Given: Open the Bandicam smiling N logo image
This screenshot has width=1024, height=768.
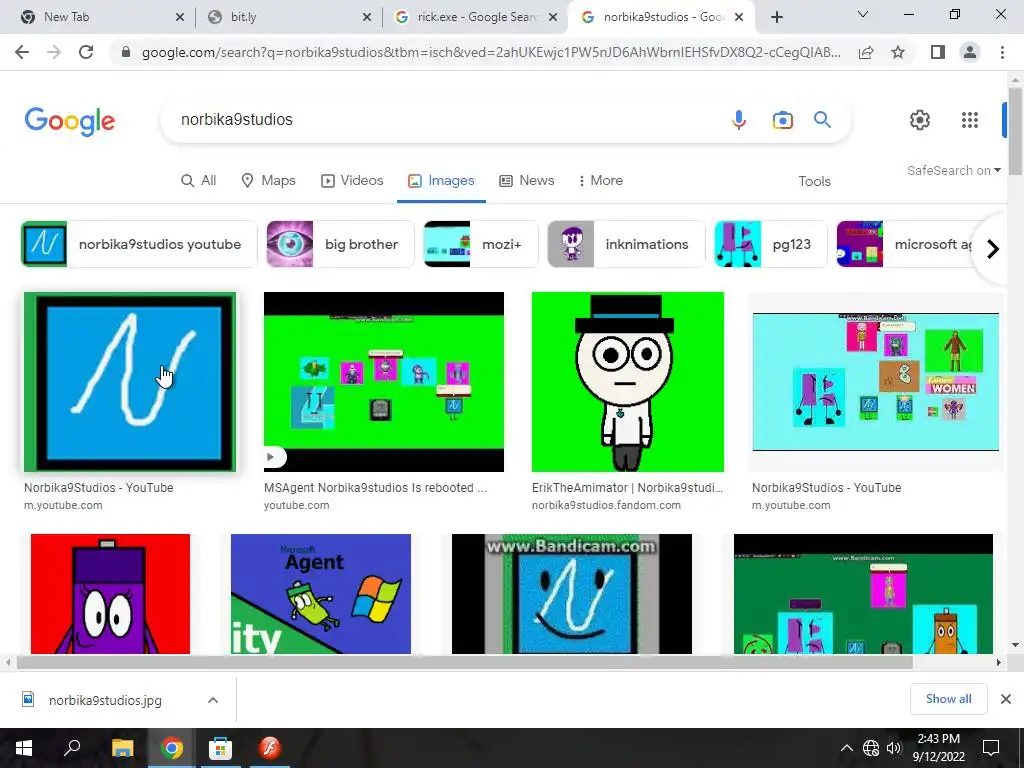Looking at the screenshot, I should [x=571, y=594].
